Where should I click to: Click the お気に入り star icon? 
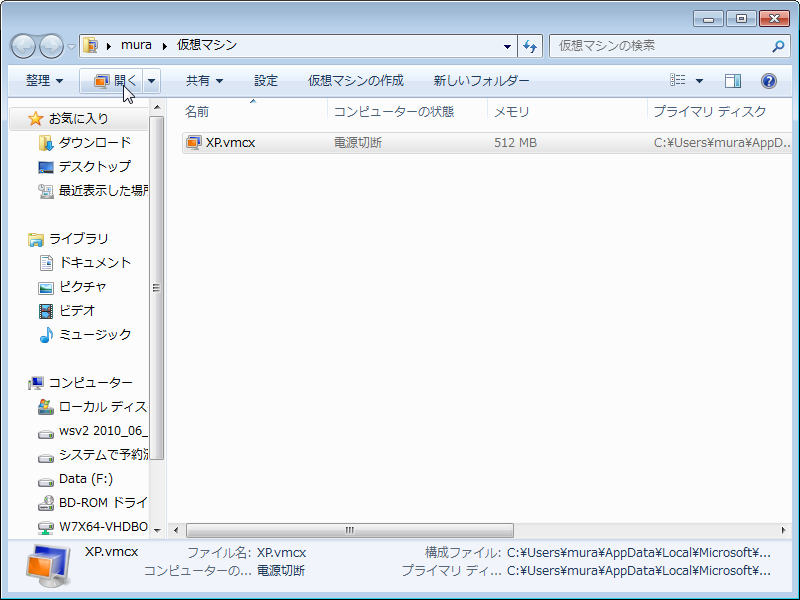(35, 119)
